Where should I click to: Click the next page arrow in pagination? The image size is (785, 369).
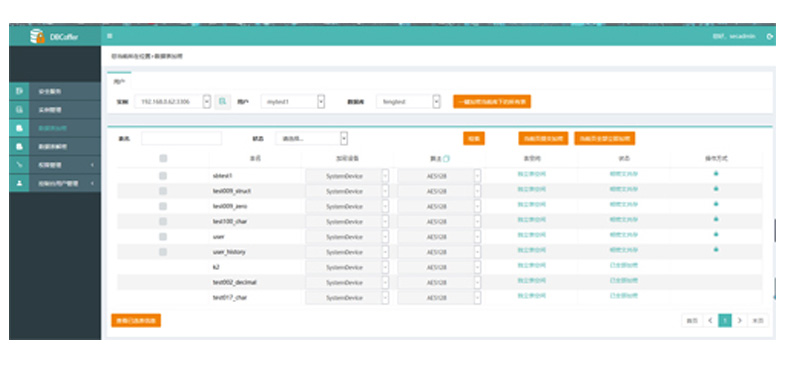click(x=739, y=320)
